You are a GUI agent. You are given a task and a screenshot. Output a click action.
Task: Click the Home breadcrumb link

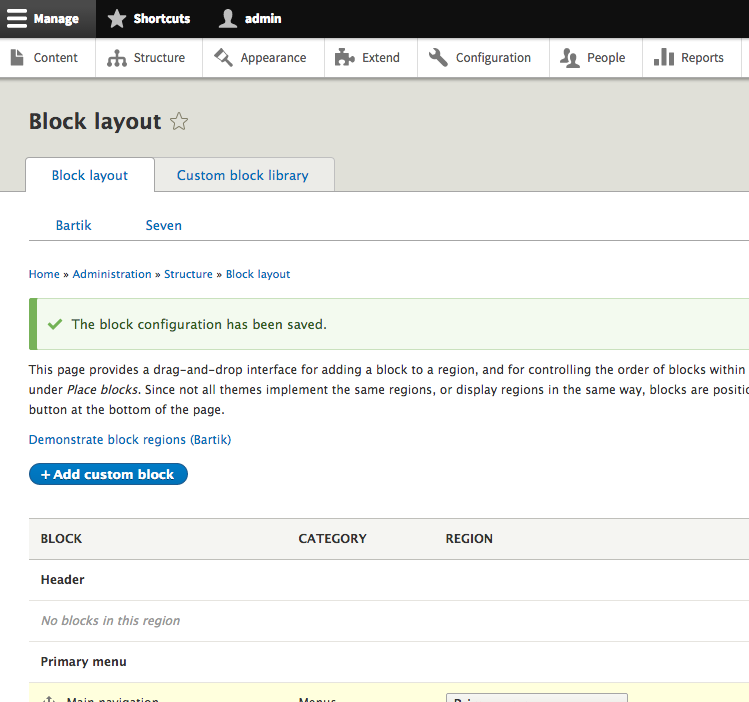click(x=44, y=274)
